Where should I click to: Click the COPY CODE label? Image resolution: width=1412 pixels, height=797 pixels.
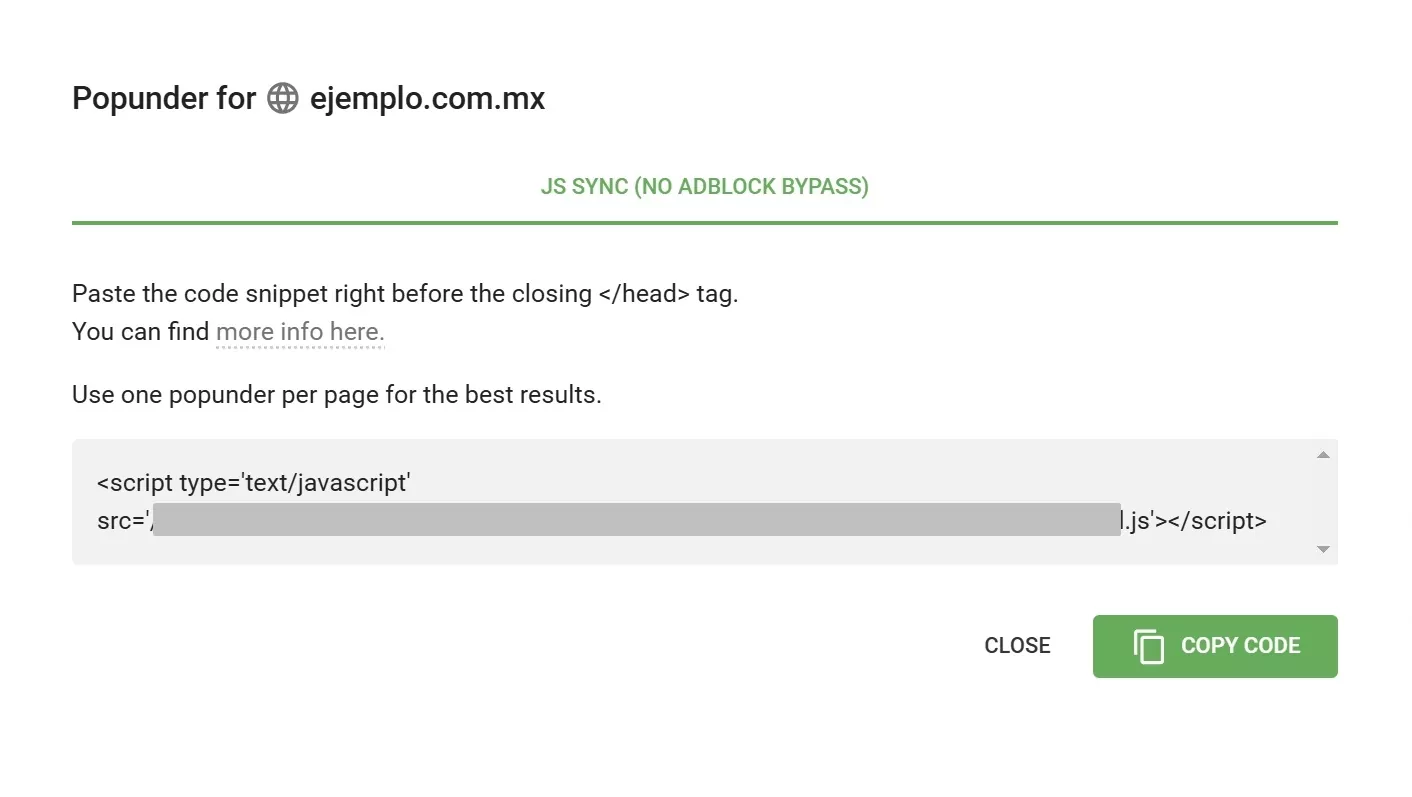pyautogui.click(x=1240, y=646)
